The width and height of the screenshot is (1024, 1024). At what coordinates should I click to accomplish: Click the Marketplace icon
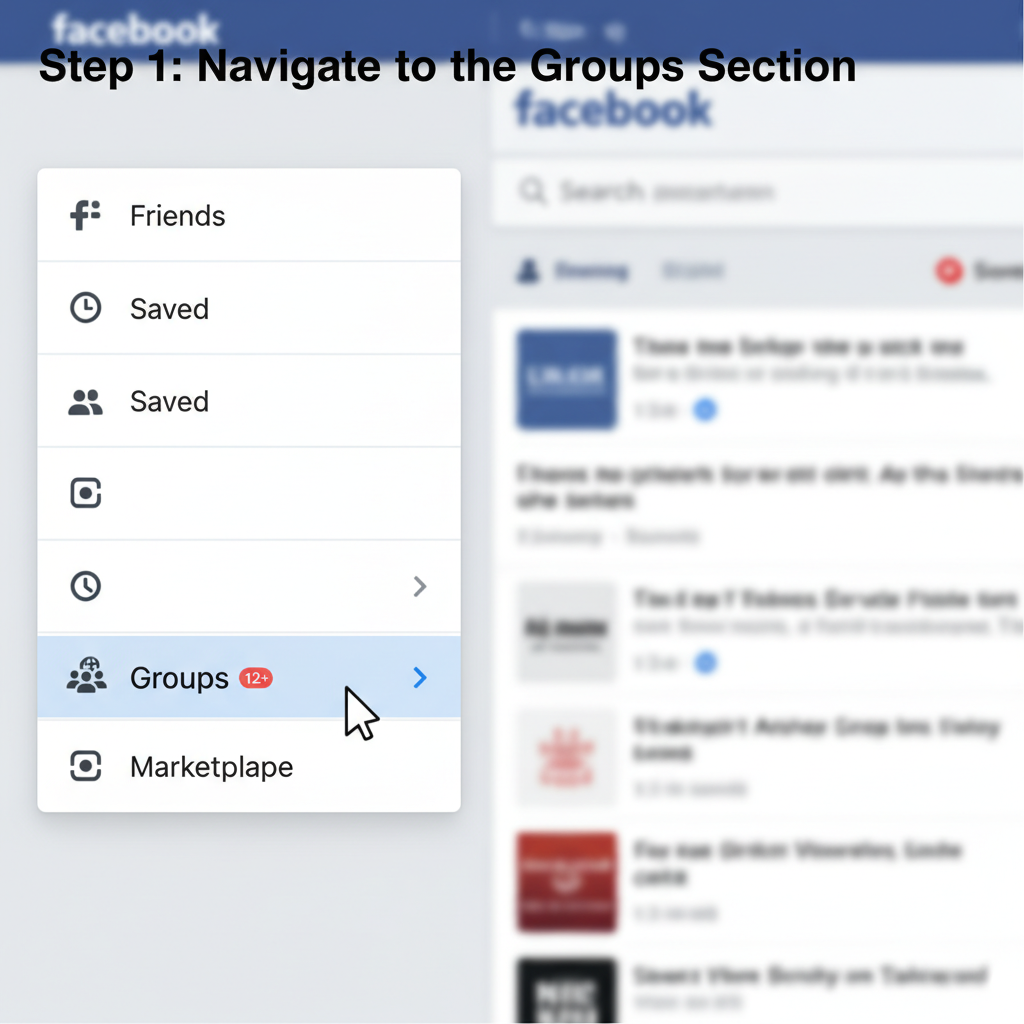point(85,767)
